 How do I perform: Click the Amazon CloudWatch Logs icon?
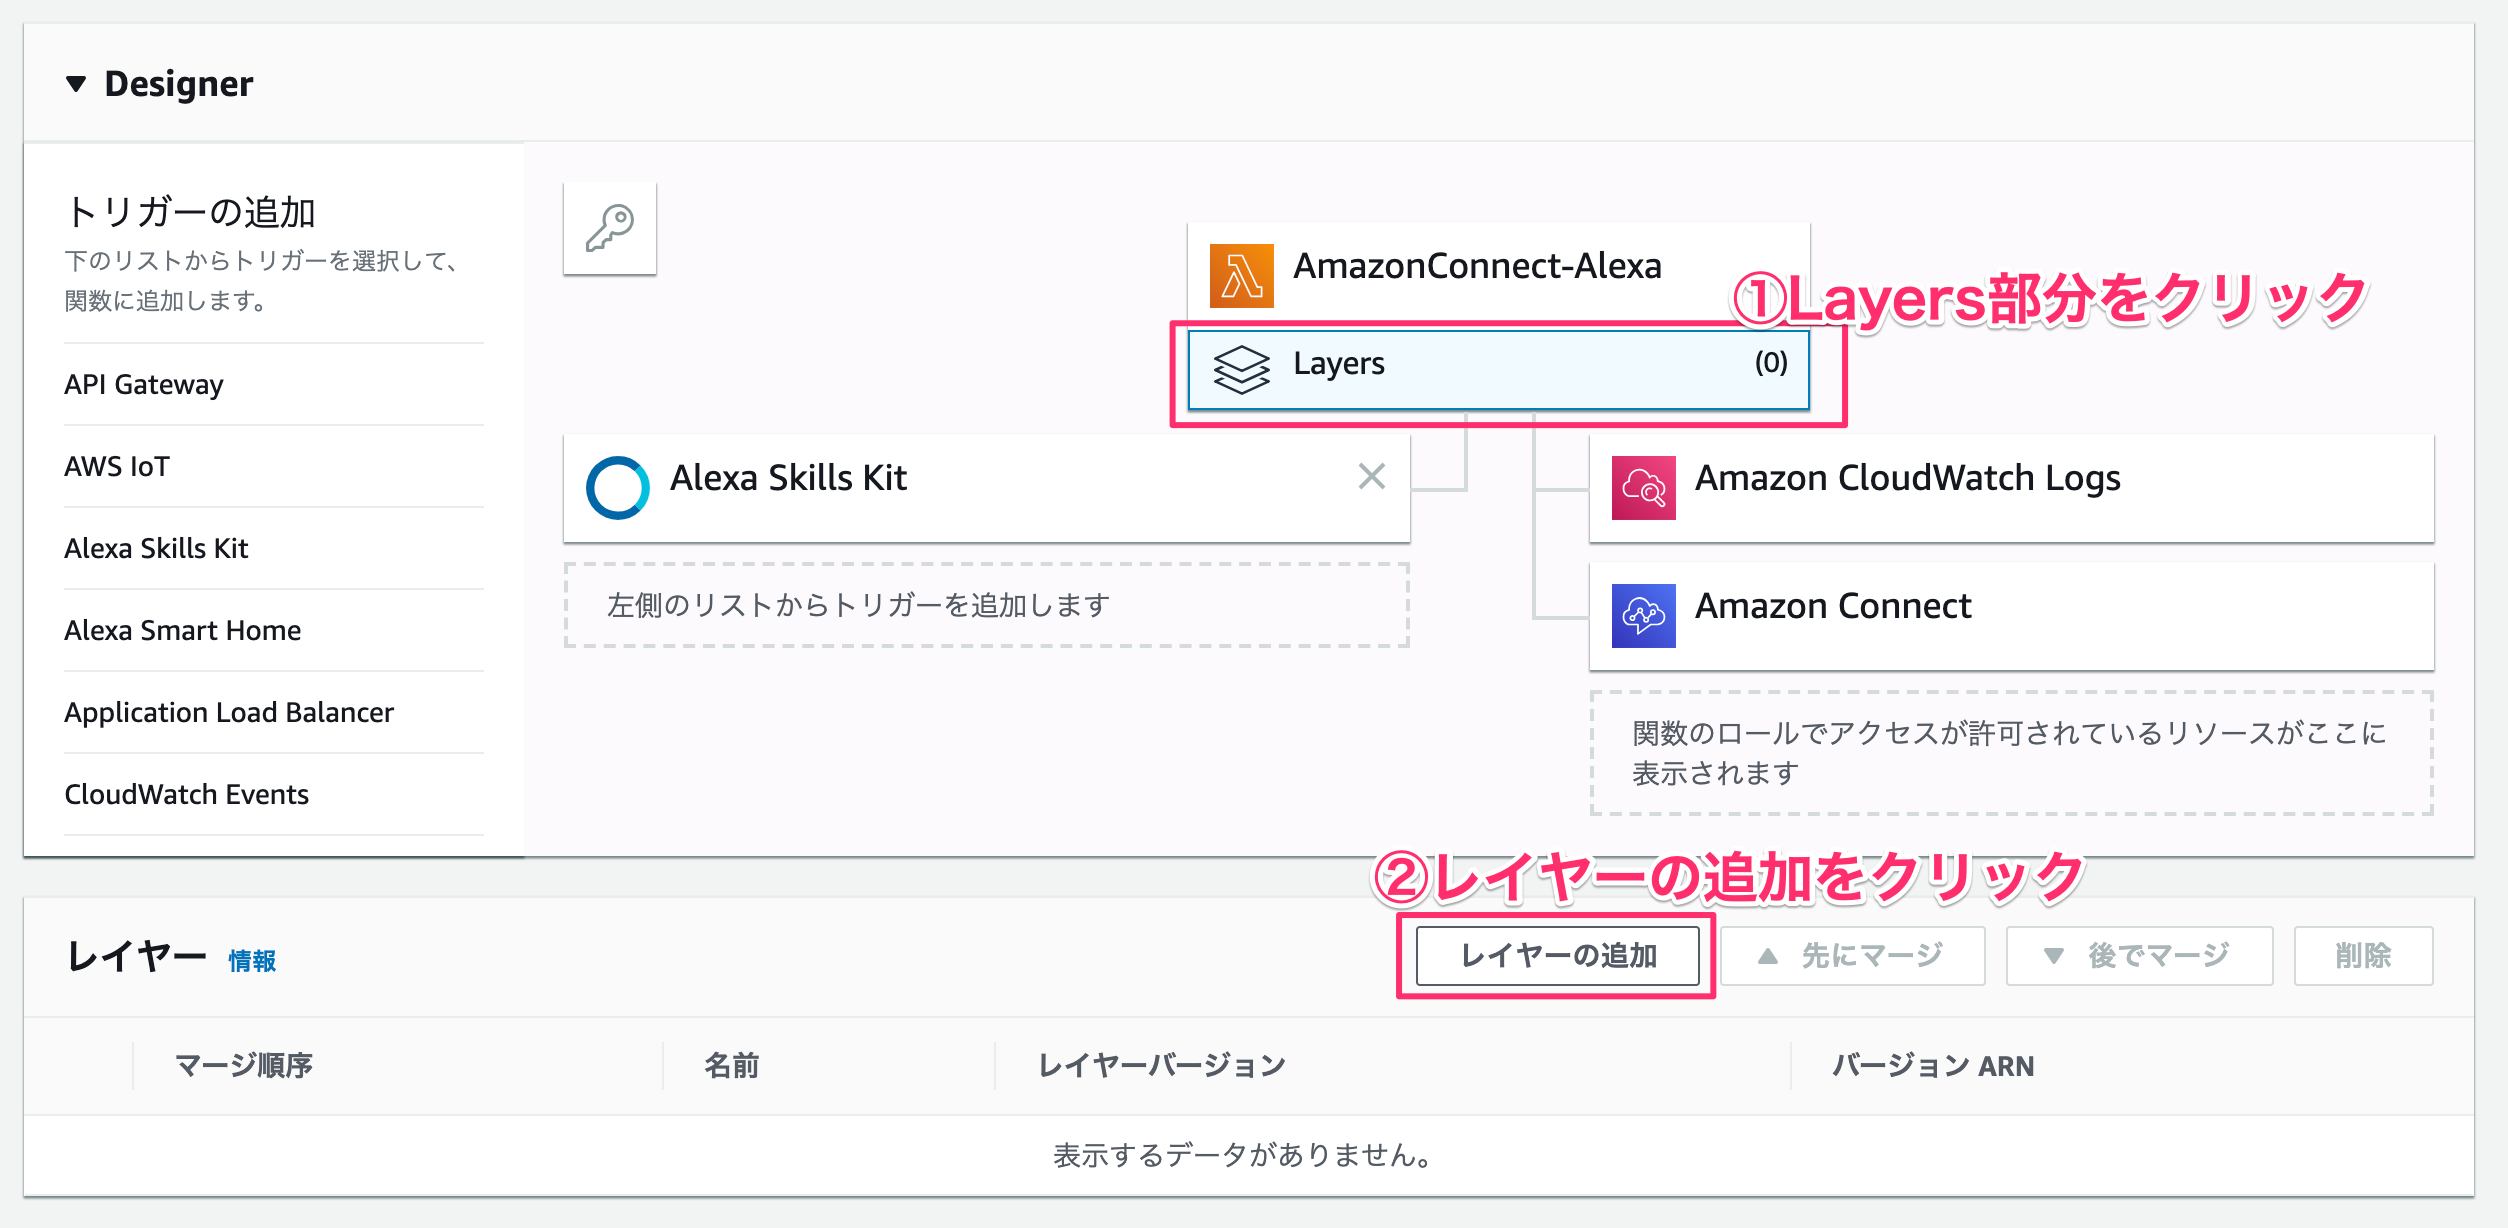tap(1643, 488)
